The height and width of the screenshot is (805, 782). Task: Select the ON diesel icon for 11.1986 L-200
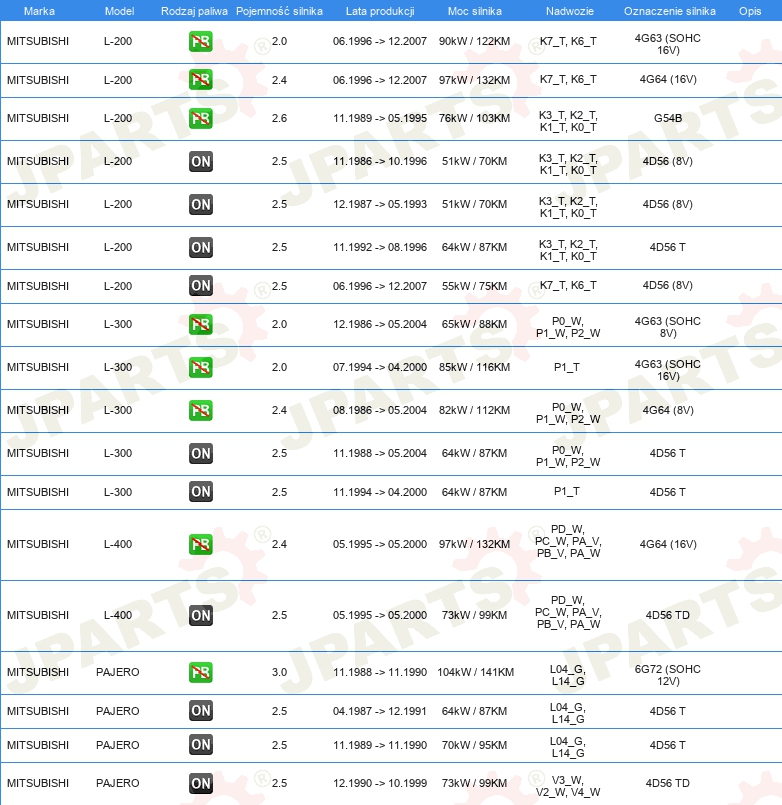coord(201,162)
